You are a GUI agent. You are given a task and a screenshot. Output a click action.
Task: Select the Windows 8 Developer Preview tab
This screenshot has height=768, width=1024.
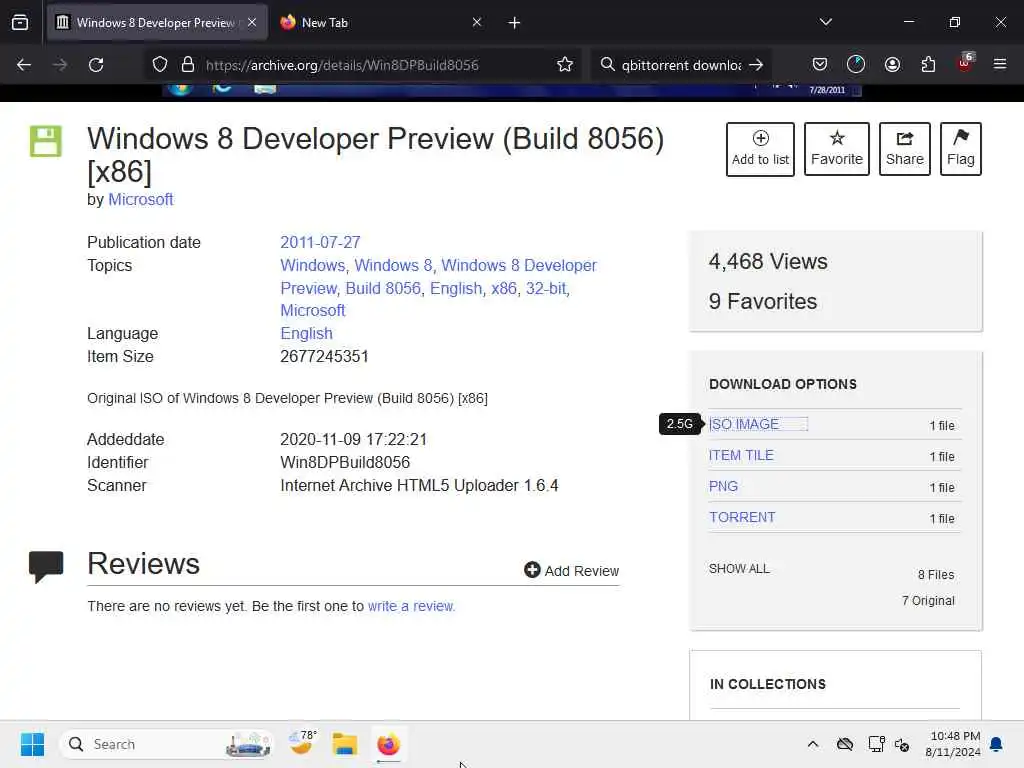tap(155, 23)
